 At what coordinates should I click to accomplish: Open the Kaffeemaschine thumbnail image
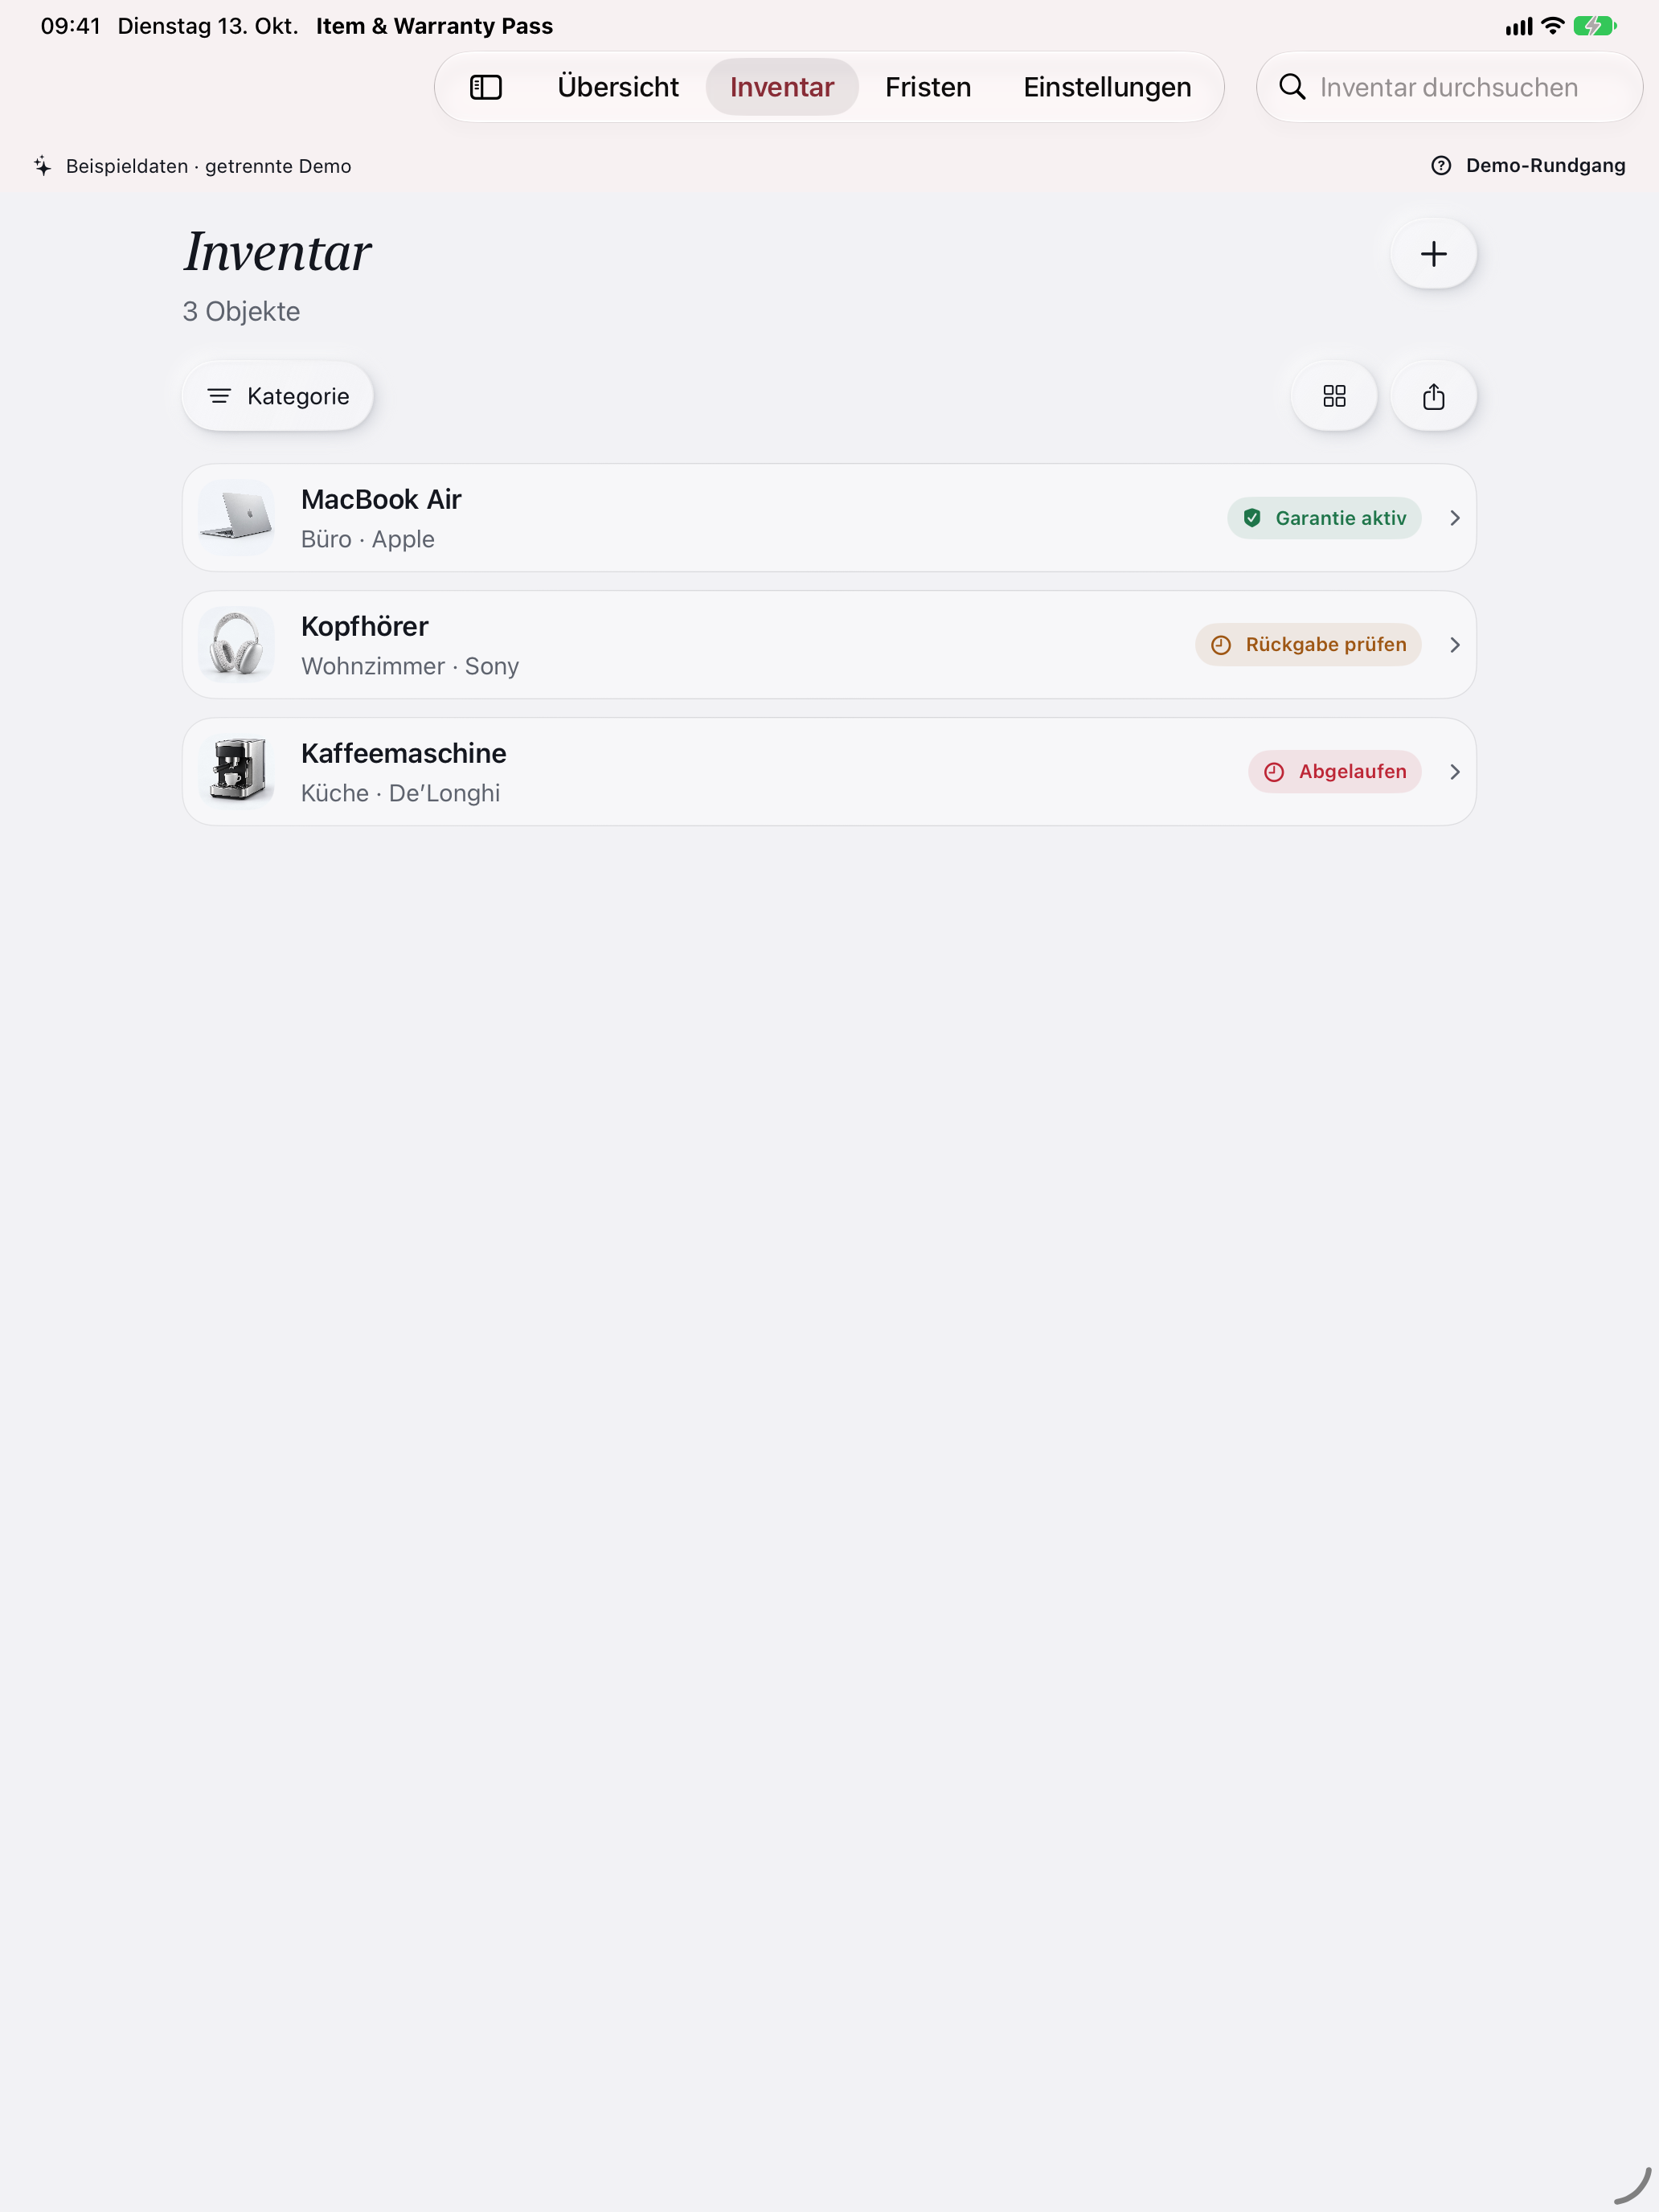click(237, 772)
